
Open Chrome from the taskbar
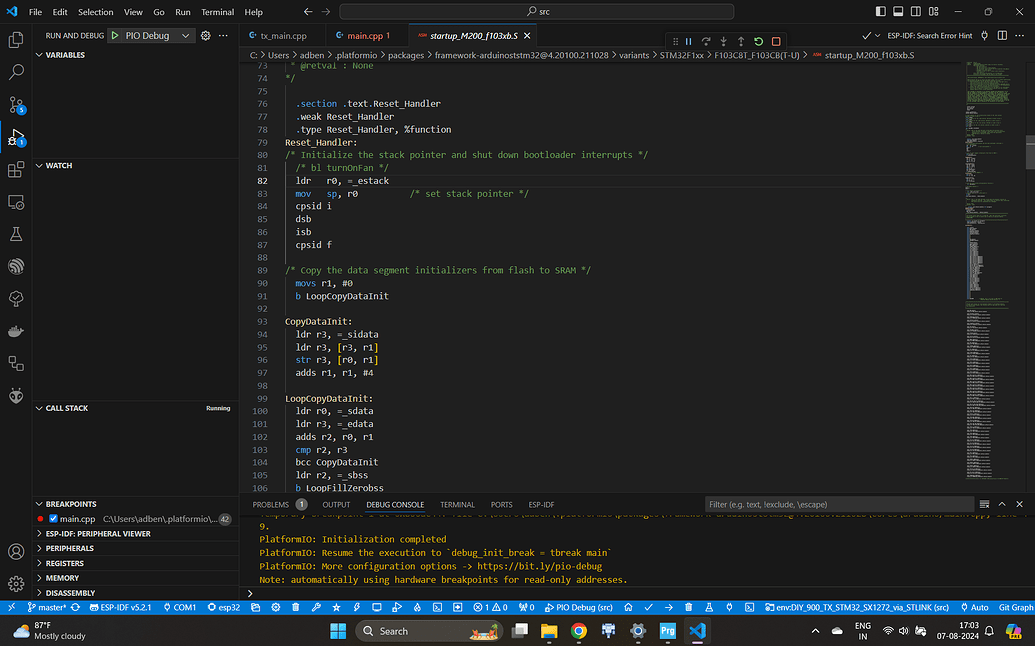[x=579, y=631]
